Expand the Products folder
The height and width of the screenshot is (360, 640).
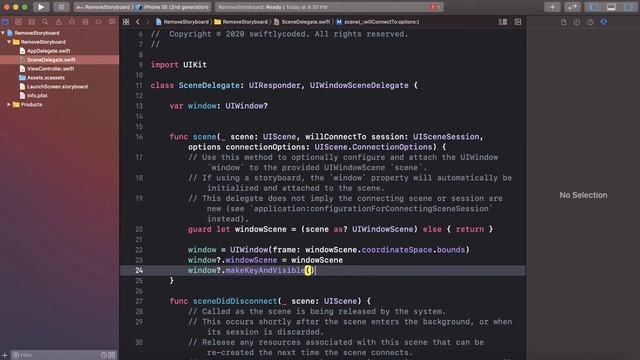point(9,104)
